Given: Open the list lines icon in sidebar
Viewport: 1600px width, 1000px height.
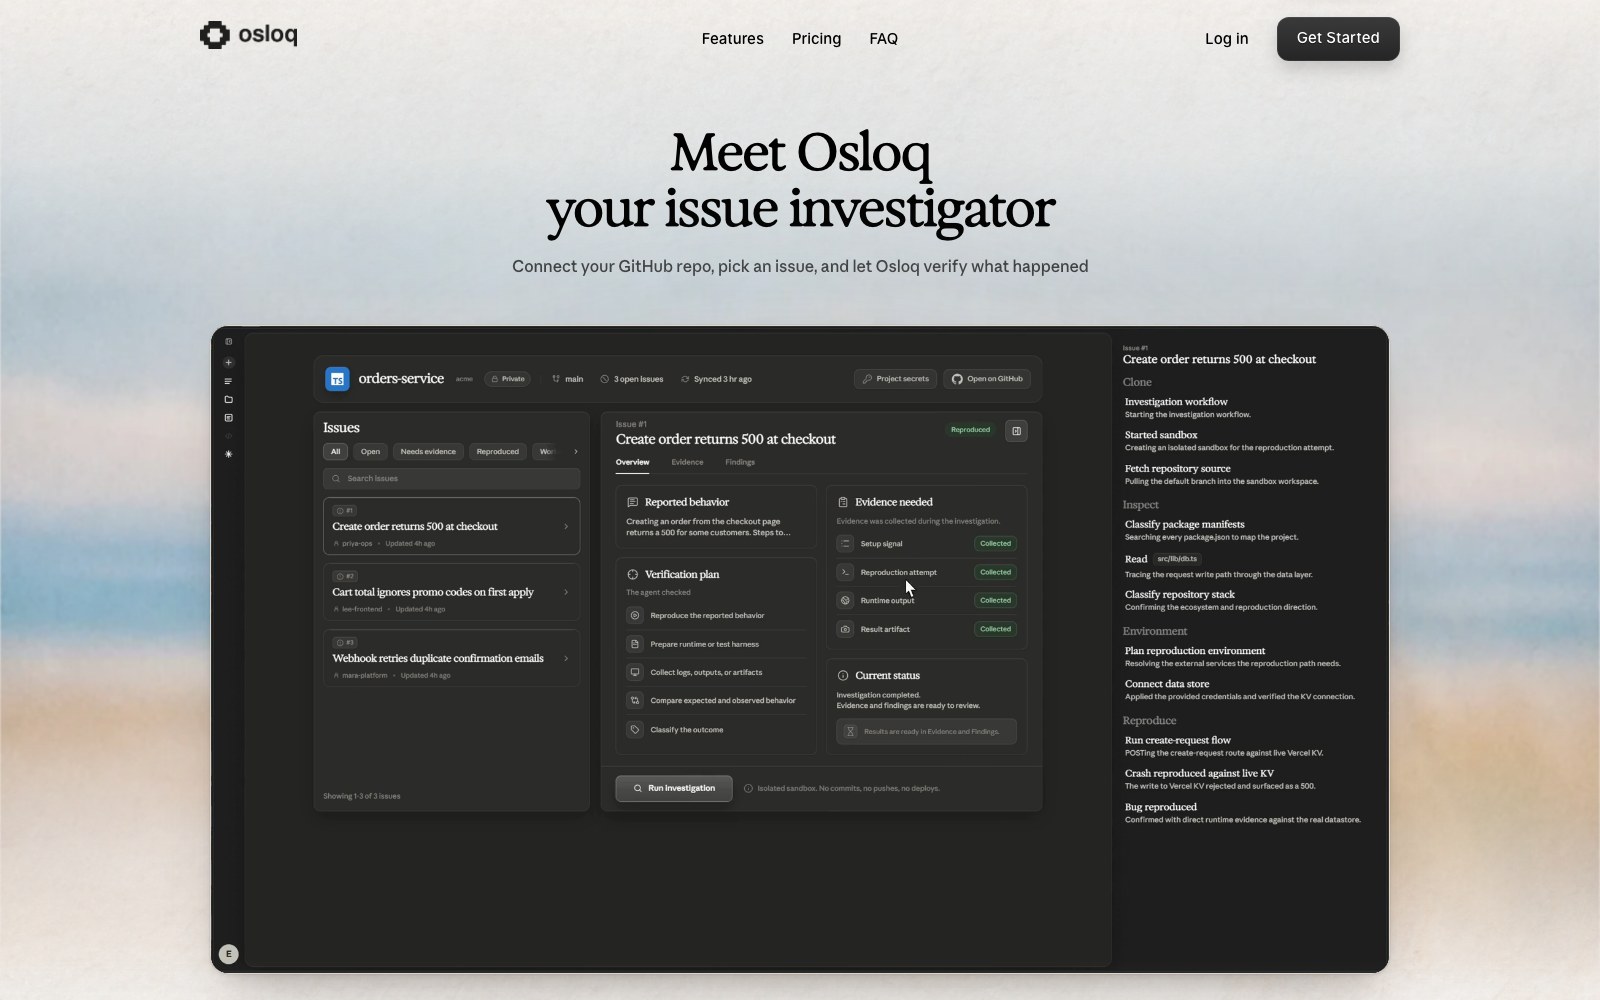Looking at the screenshot, I should [228, 381].
